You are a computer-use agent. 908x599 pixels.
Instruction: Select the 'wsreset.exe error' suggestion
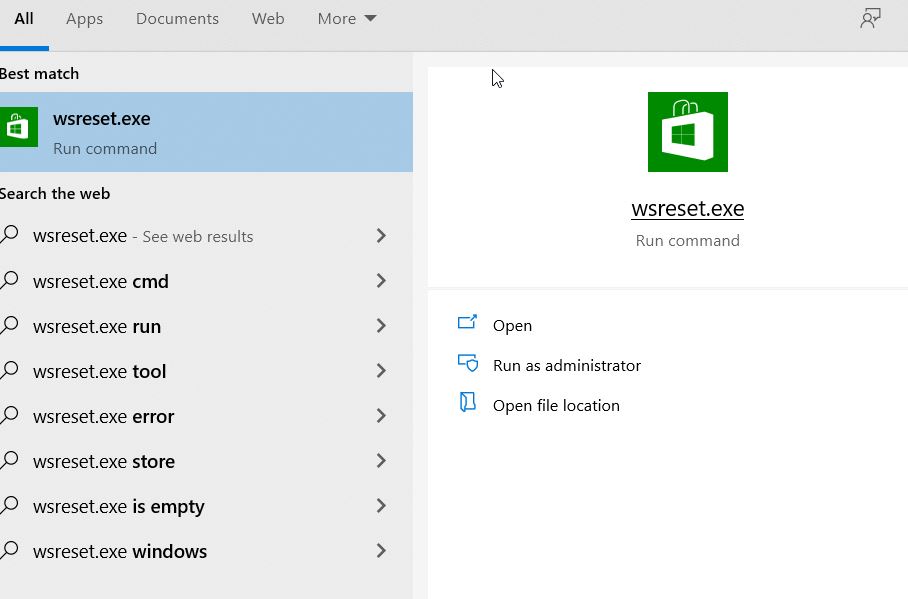coord(206,417)
